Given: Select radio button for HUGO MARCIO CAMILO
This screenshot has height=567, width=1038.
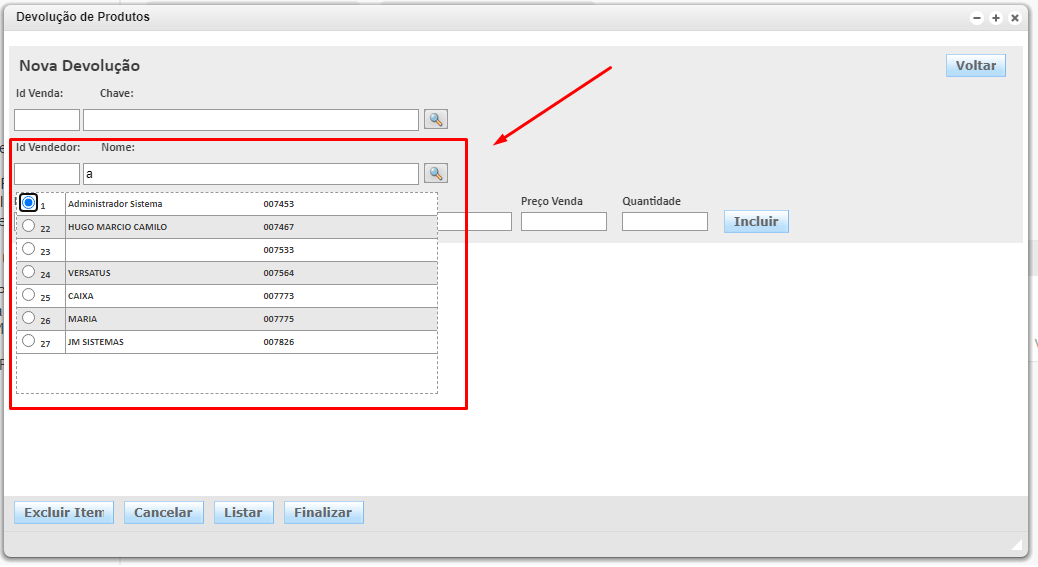Looking at the screenshot, I should (x=29, y=226).
